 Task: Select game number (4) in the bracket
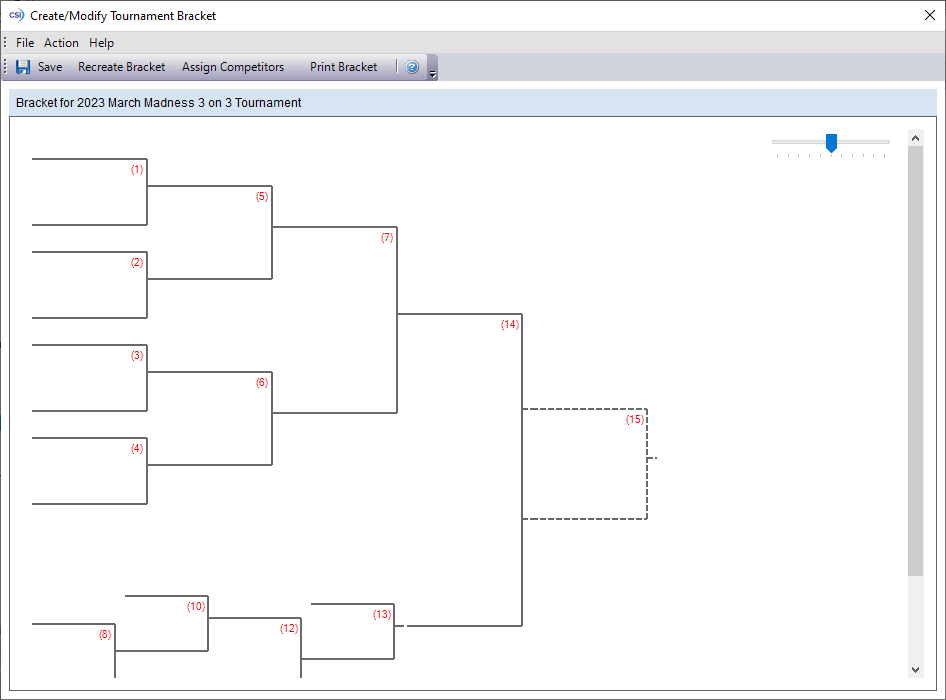pyautogui.click(x=137, y=448)
